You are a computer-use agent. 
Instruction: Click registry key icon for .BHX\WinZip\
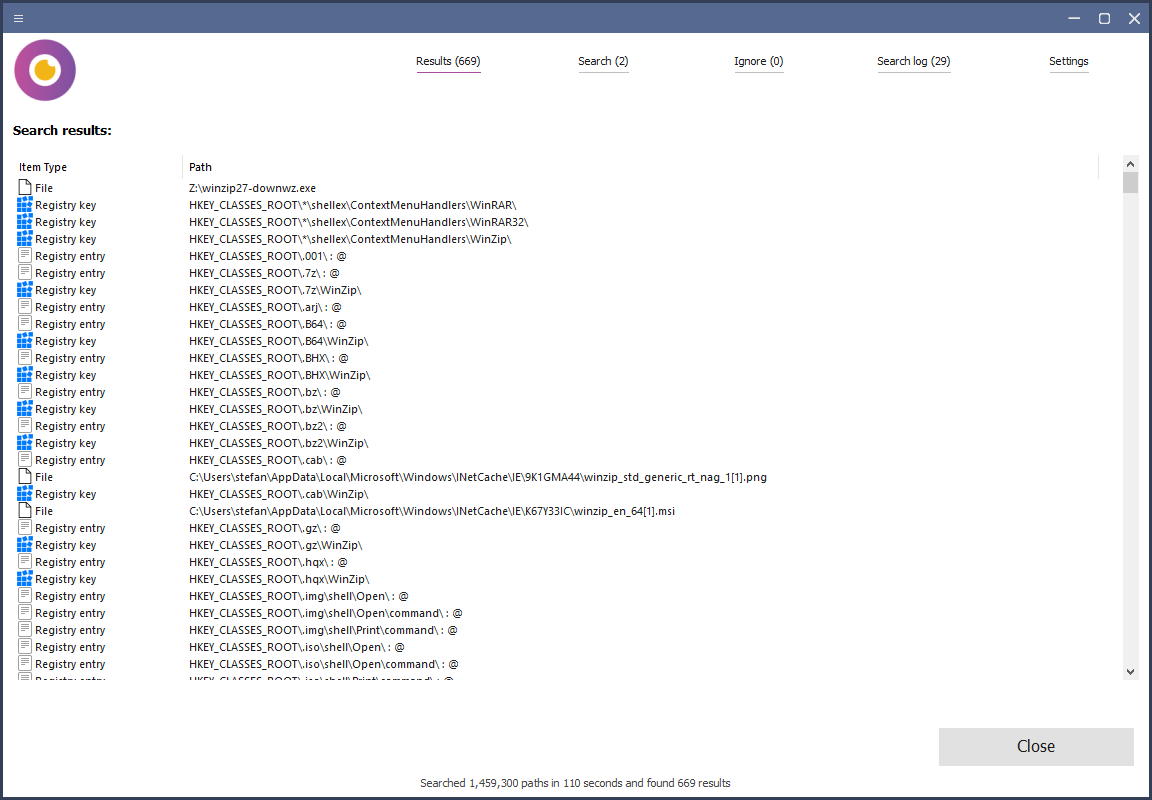coord(25,375)
